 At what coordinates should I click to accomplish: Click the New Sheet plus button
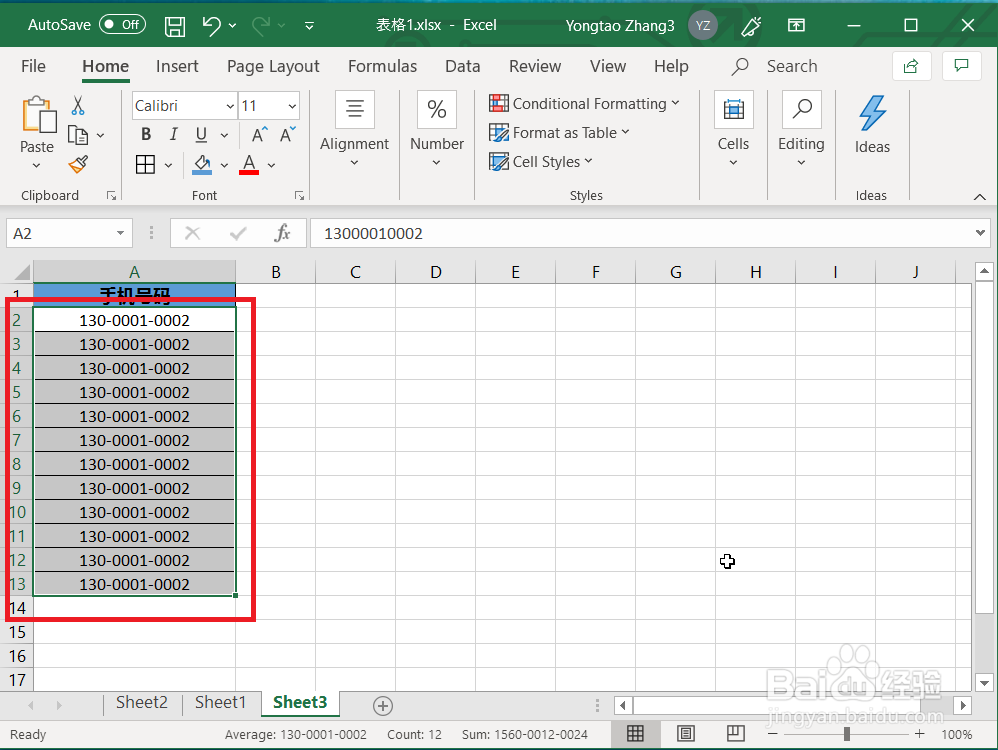tap(382, 705)
